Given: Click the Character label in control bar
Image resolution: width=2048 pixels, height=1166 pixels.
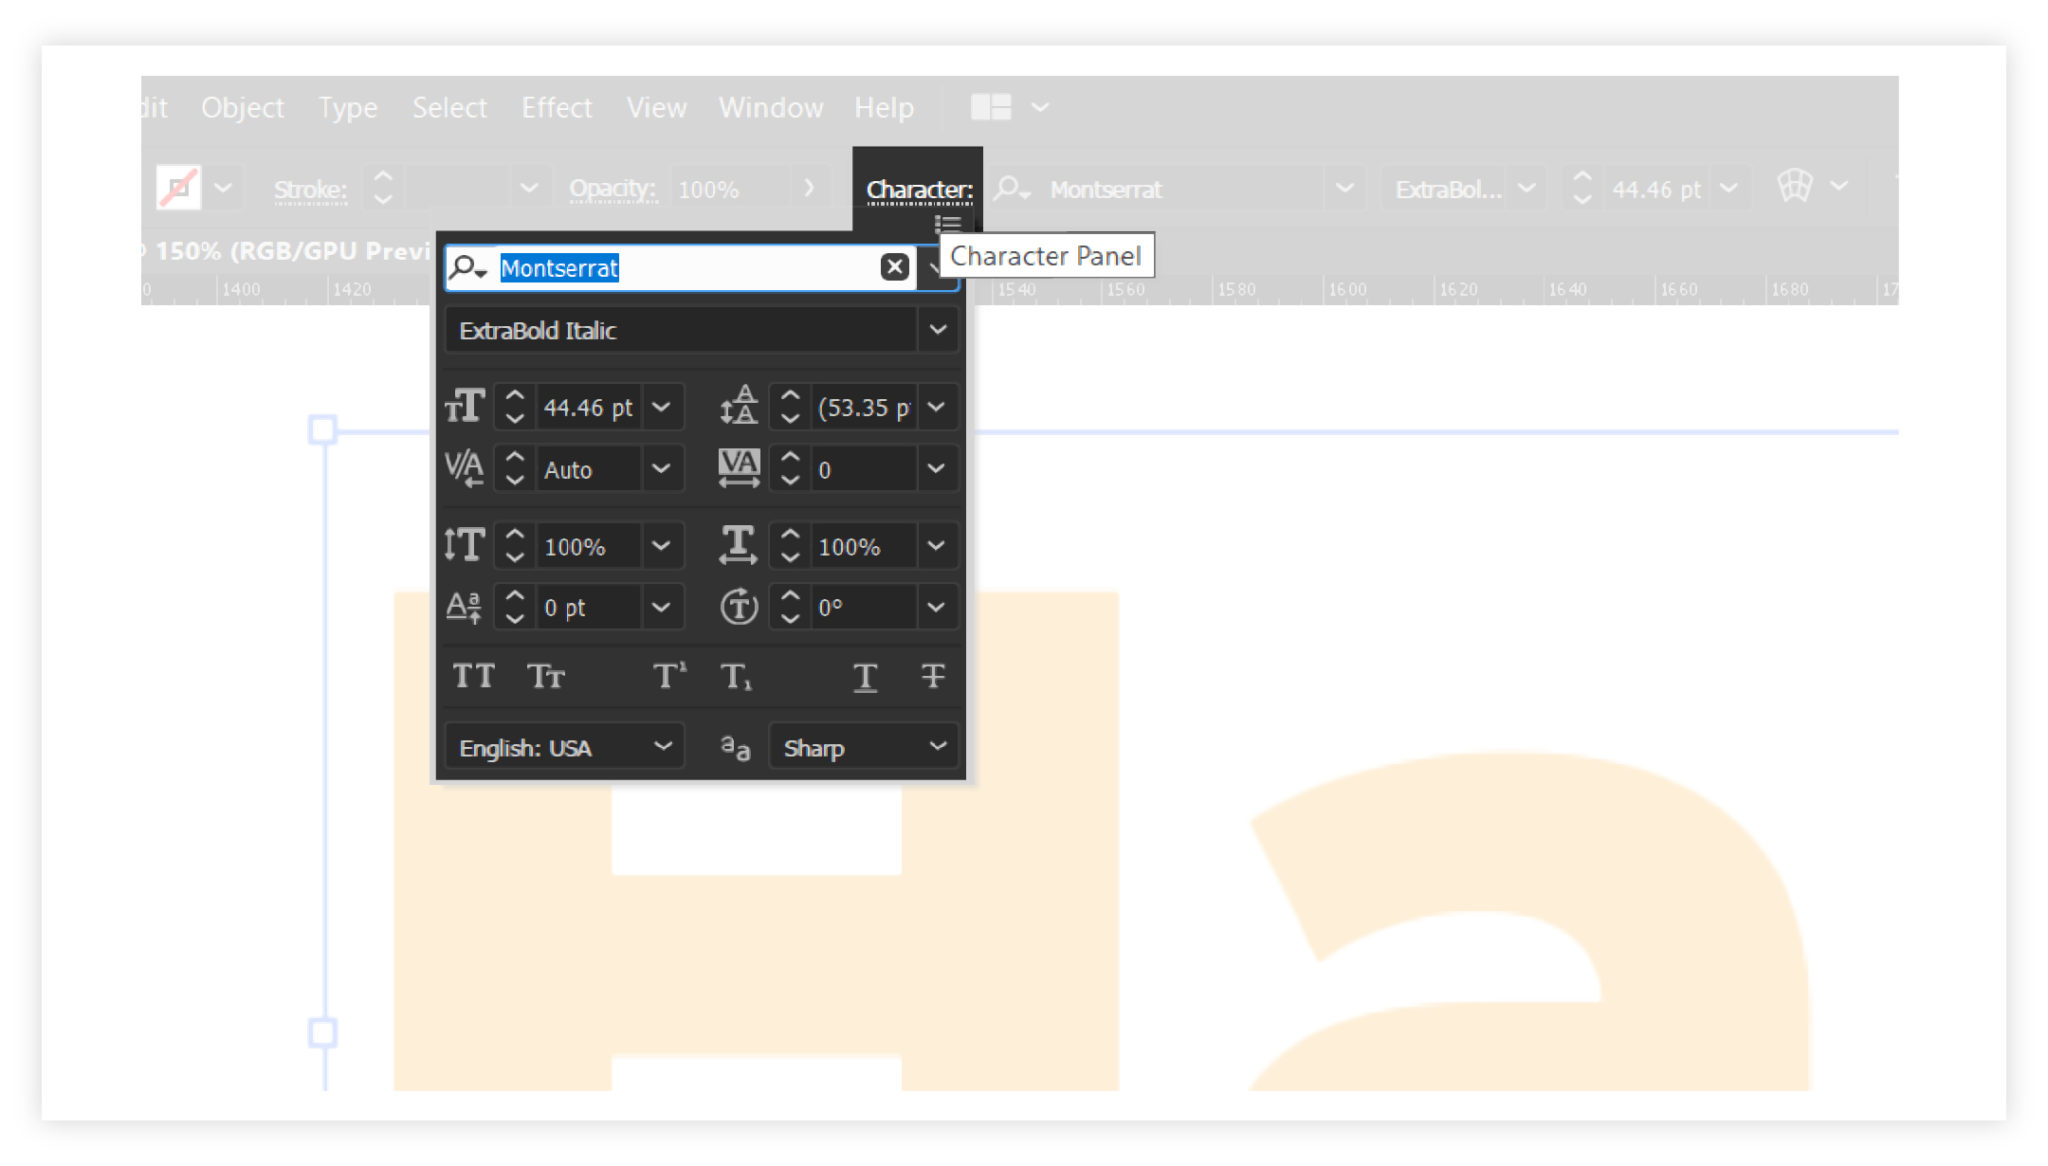Looking at the screenshot, I should click(x=919, y=190).
